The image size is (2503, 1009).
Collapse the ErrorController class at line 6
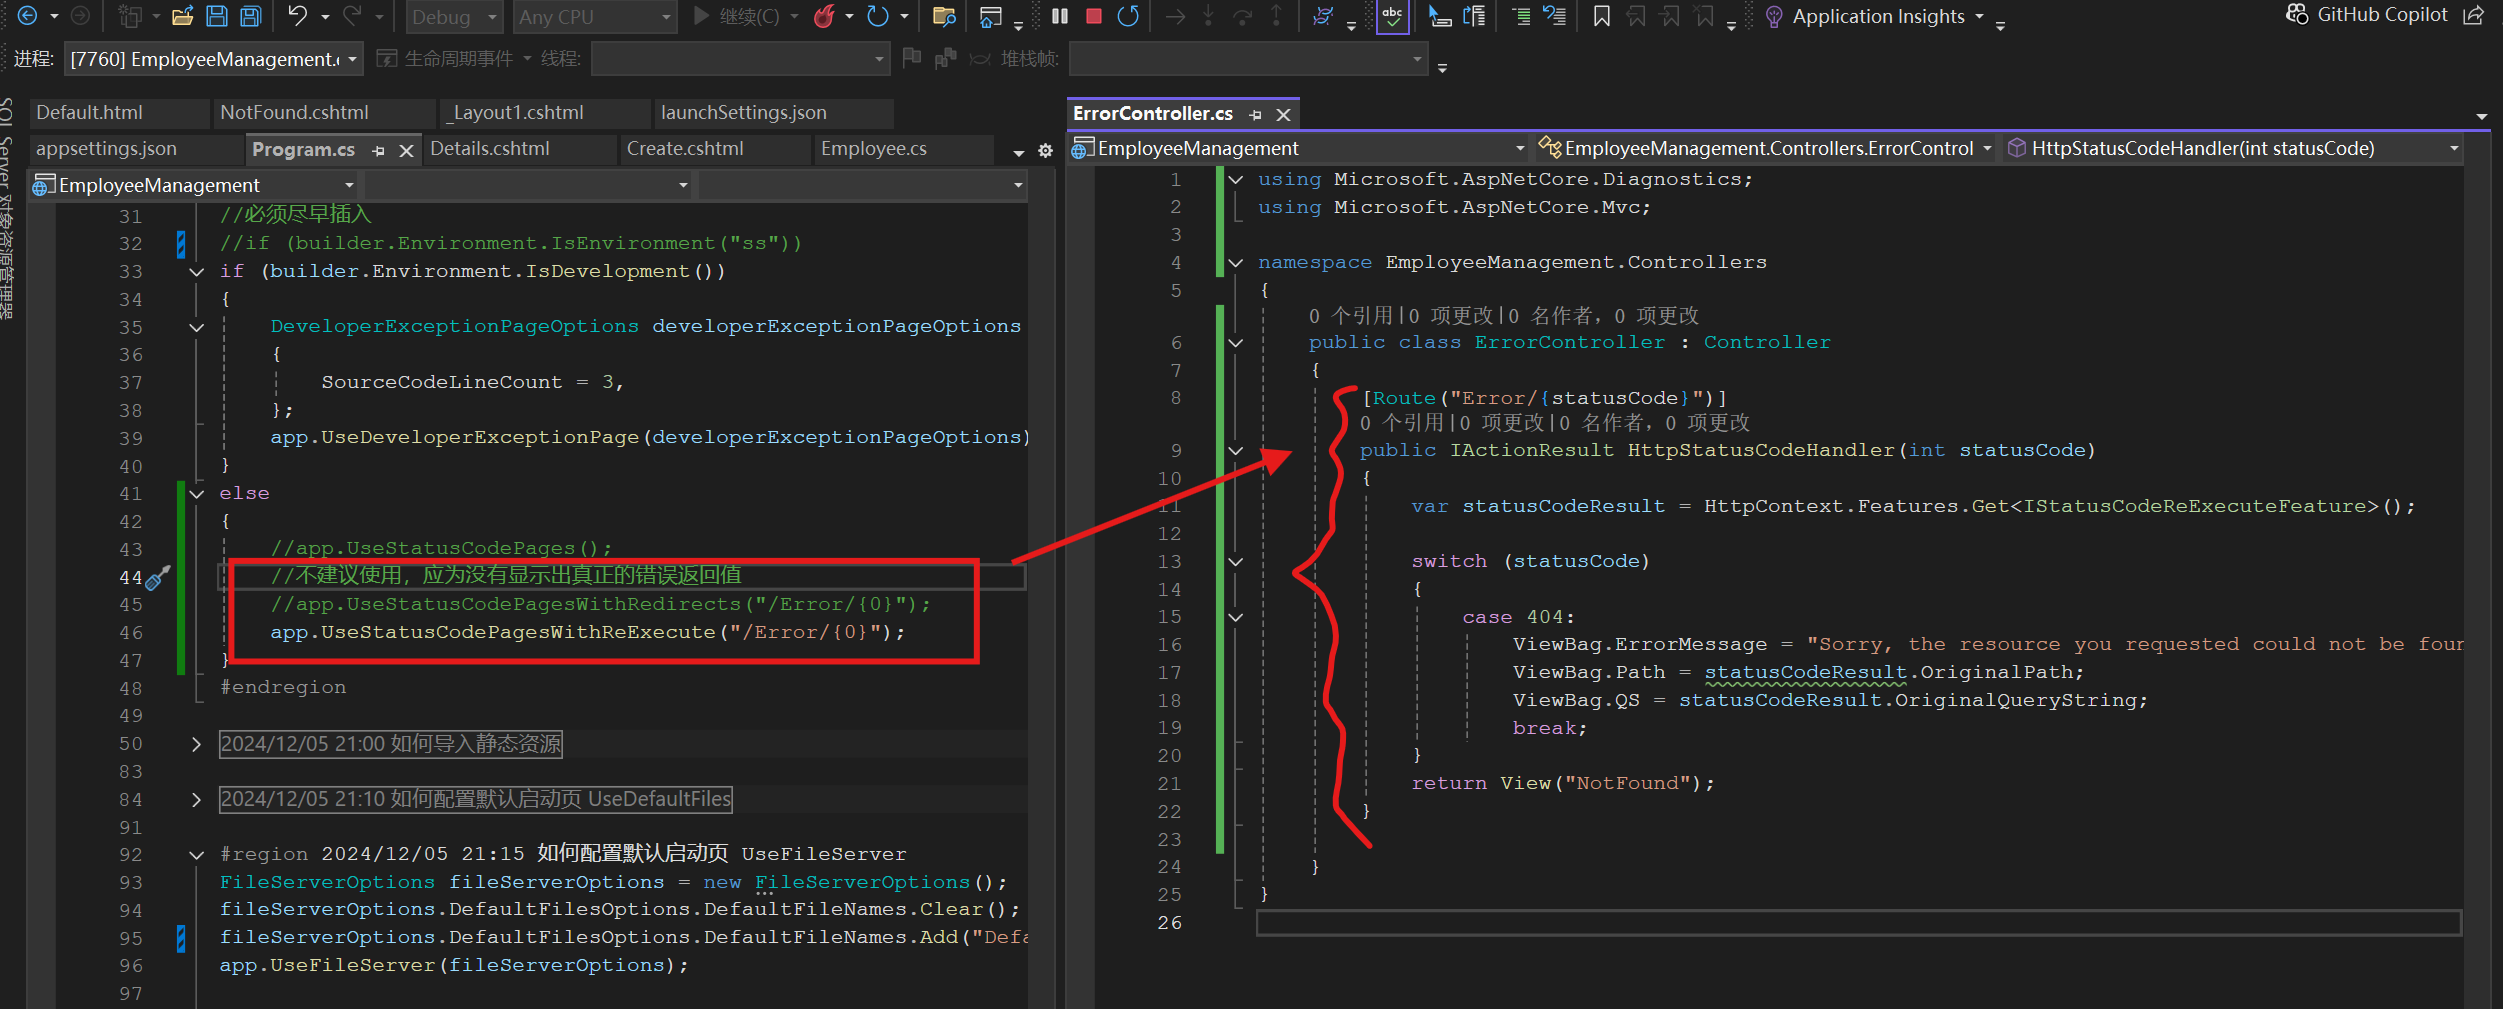tap(1236, 343)
